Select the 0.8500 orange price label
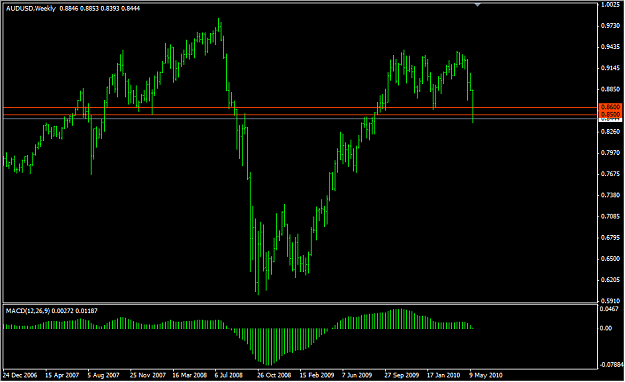This screenshot has height=382, width=625. pos(610,114)
